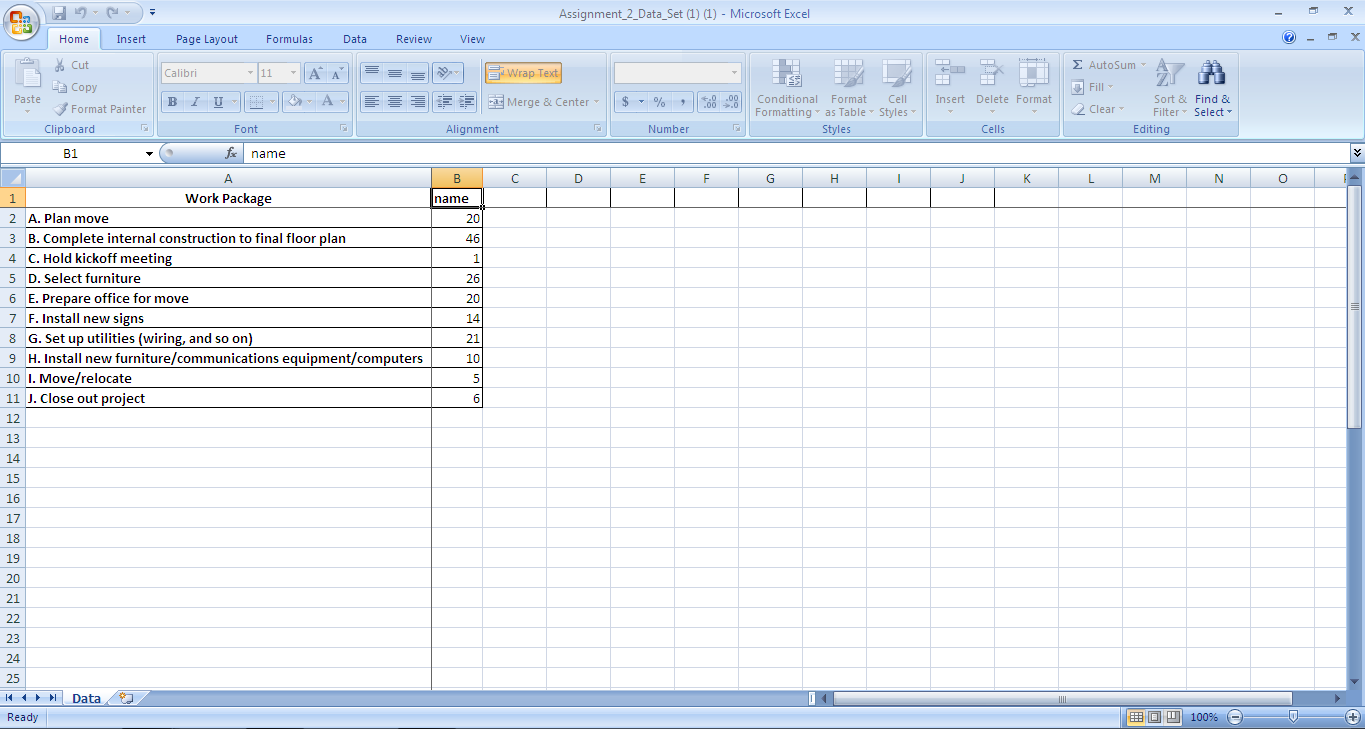Expand the AutoSum dropdown arrow
Image resolution: width=1365 pixels, height=729 pixels.
pyautogui.click(x=1144, y=65)
